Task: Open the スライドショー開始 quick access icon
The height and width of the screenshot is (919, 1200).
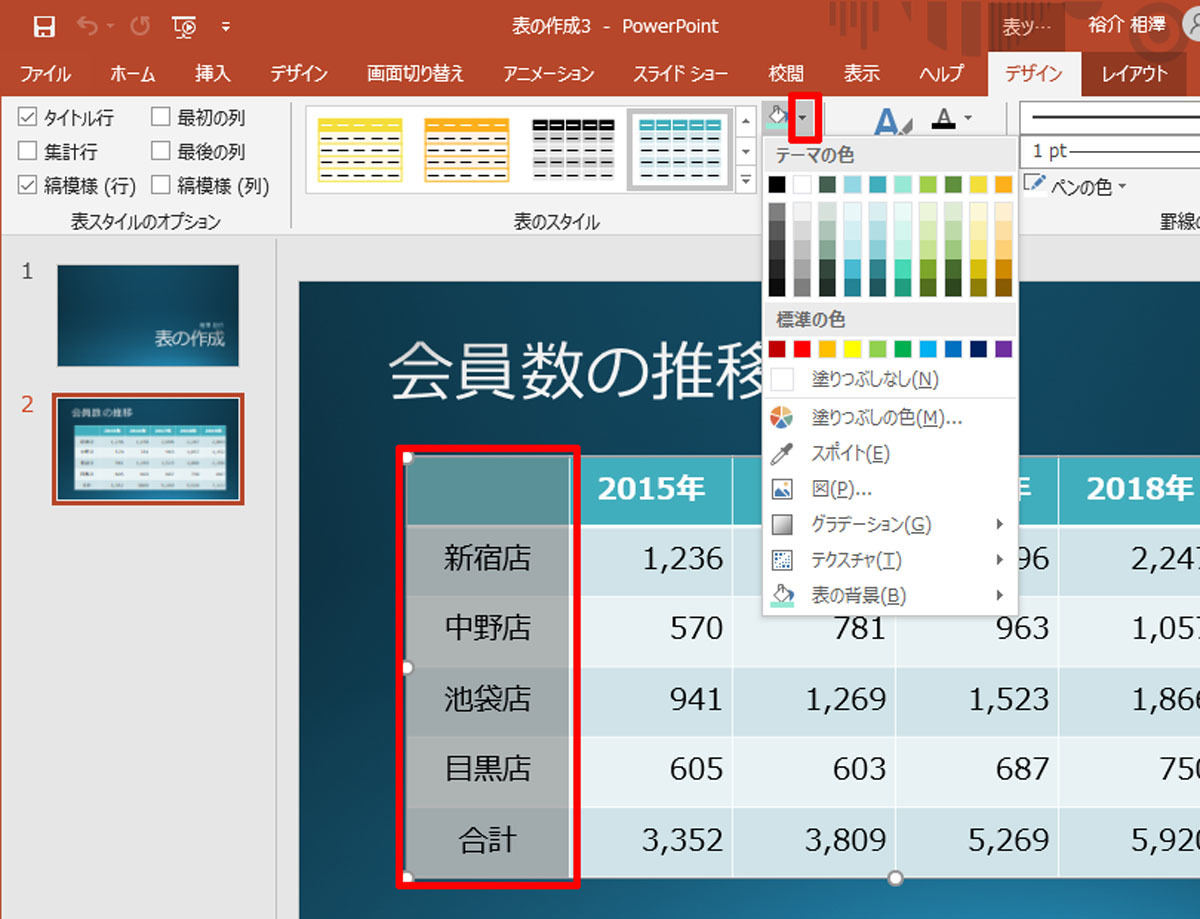Action: 183,26
